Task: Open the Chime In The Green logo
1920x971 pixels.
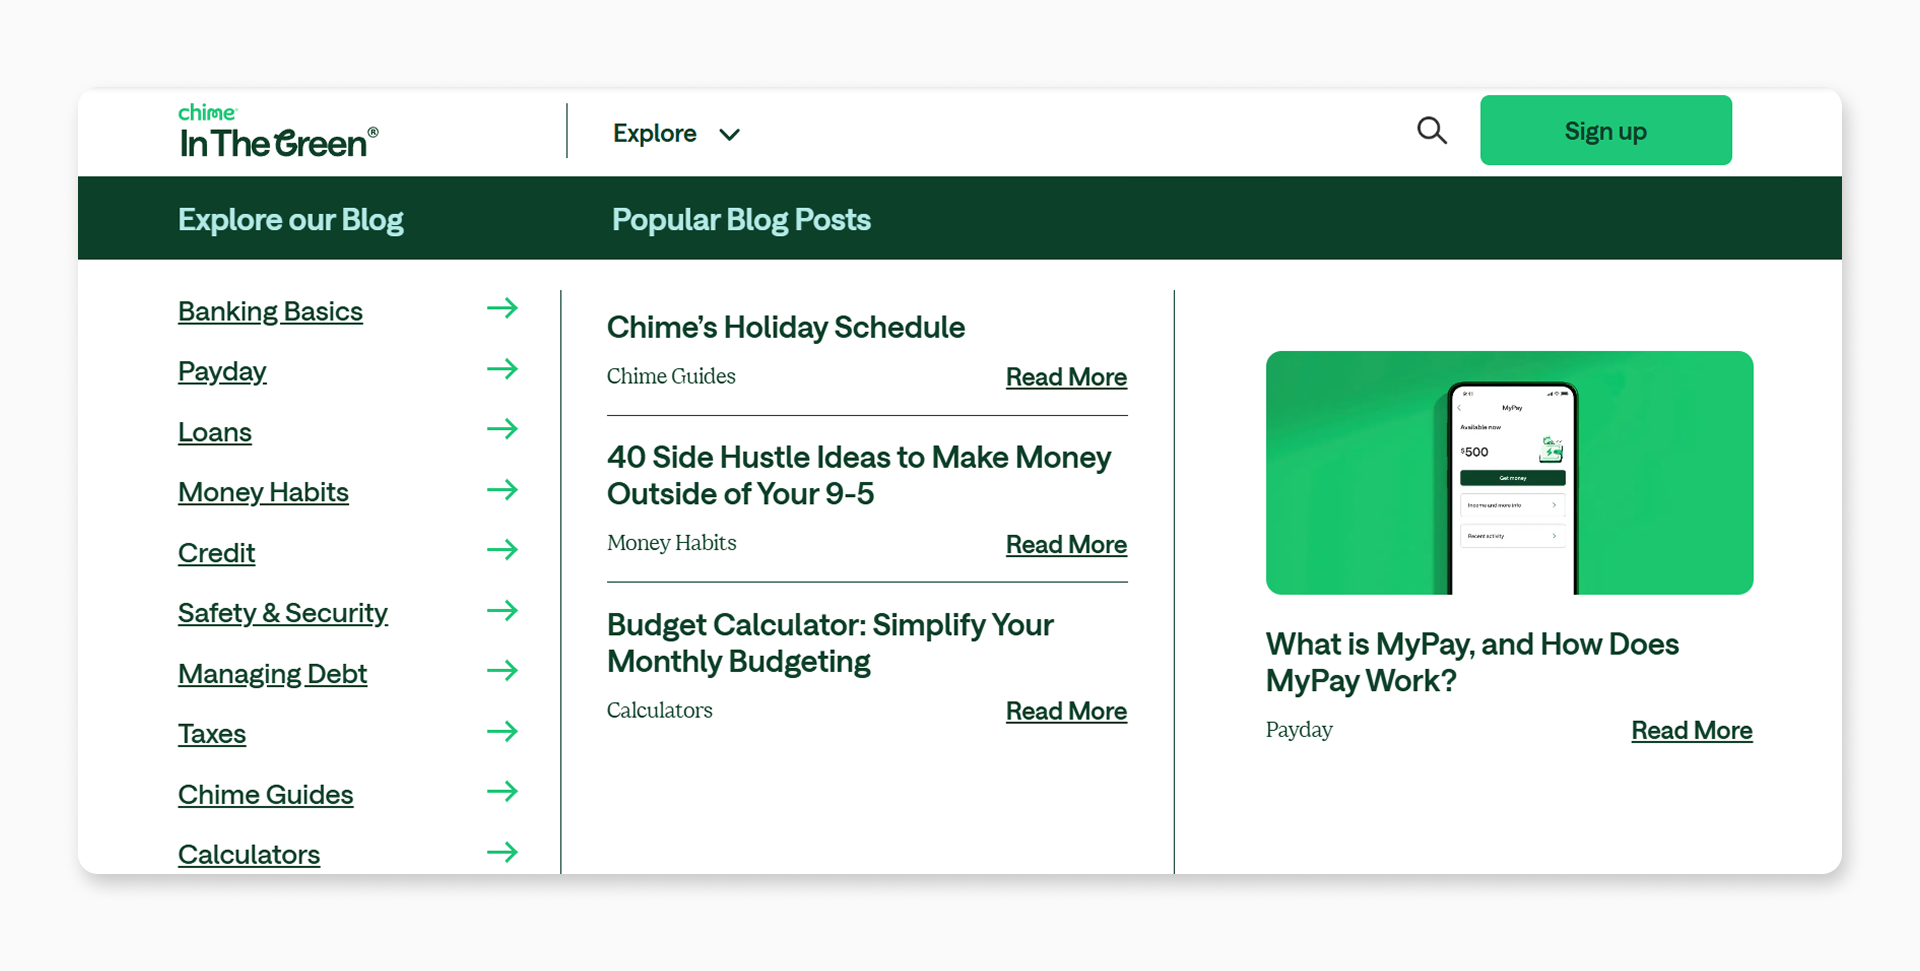Action: (278, 132)
